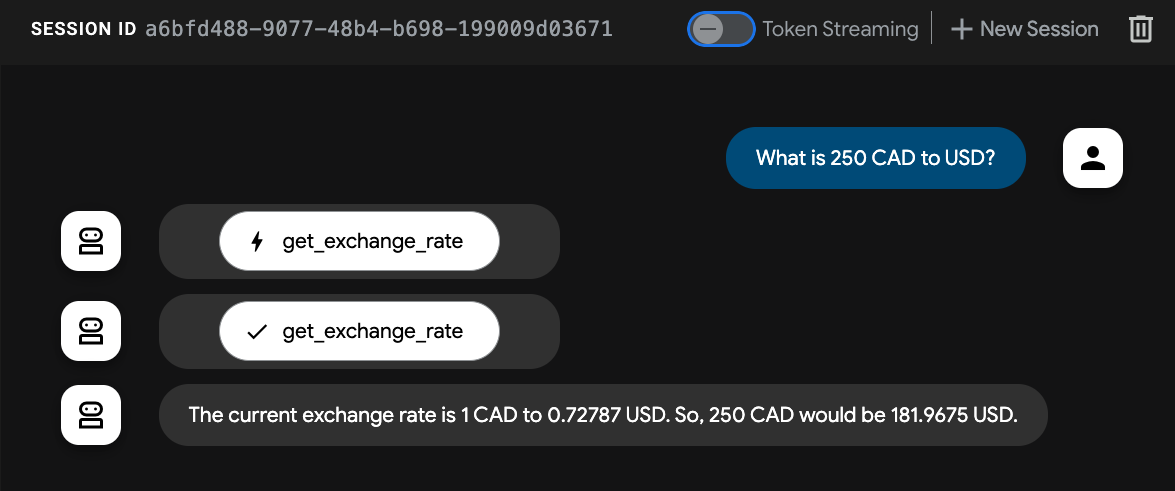Screen dimensions: 1175x491
Task: Click the user avatar icon
Action: point(1093,158)
